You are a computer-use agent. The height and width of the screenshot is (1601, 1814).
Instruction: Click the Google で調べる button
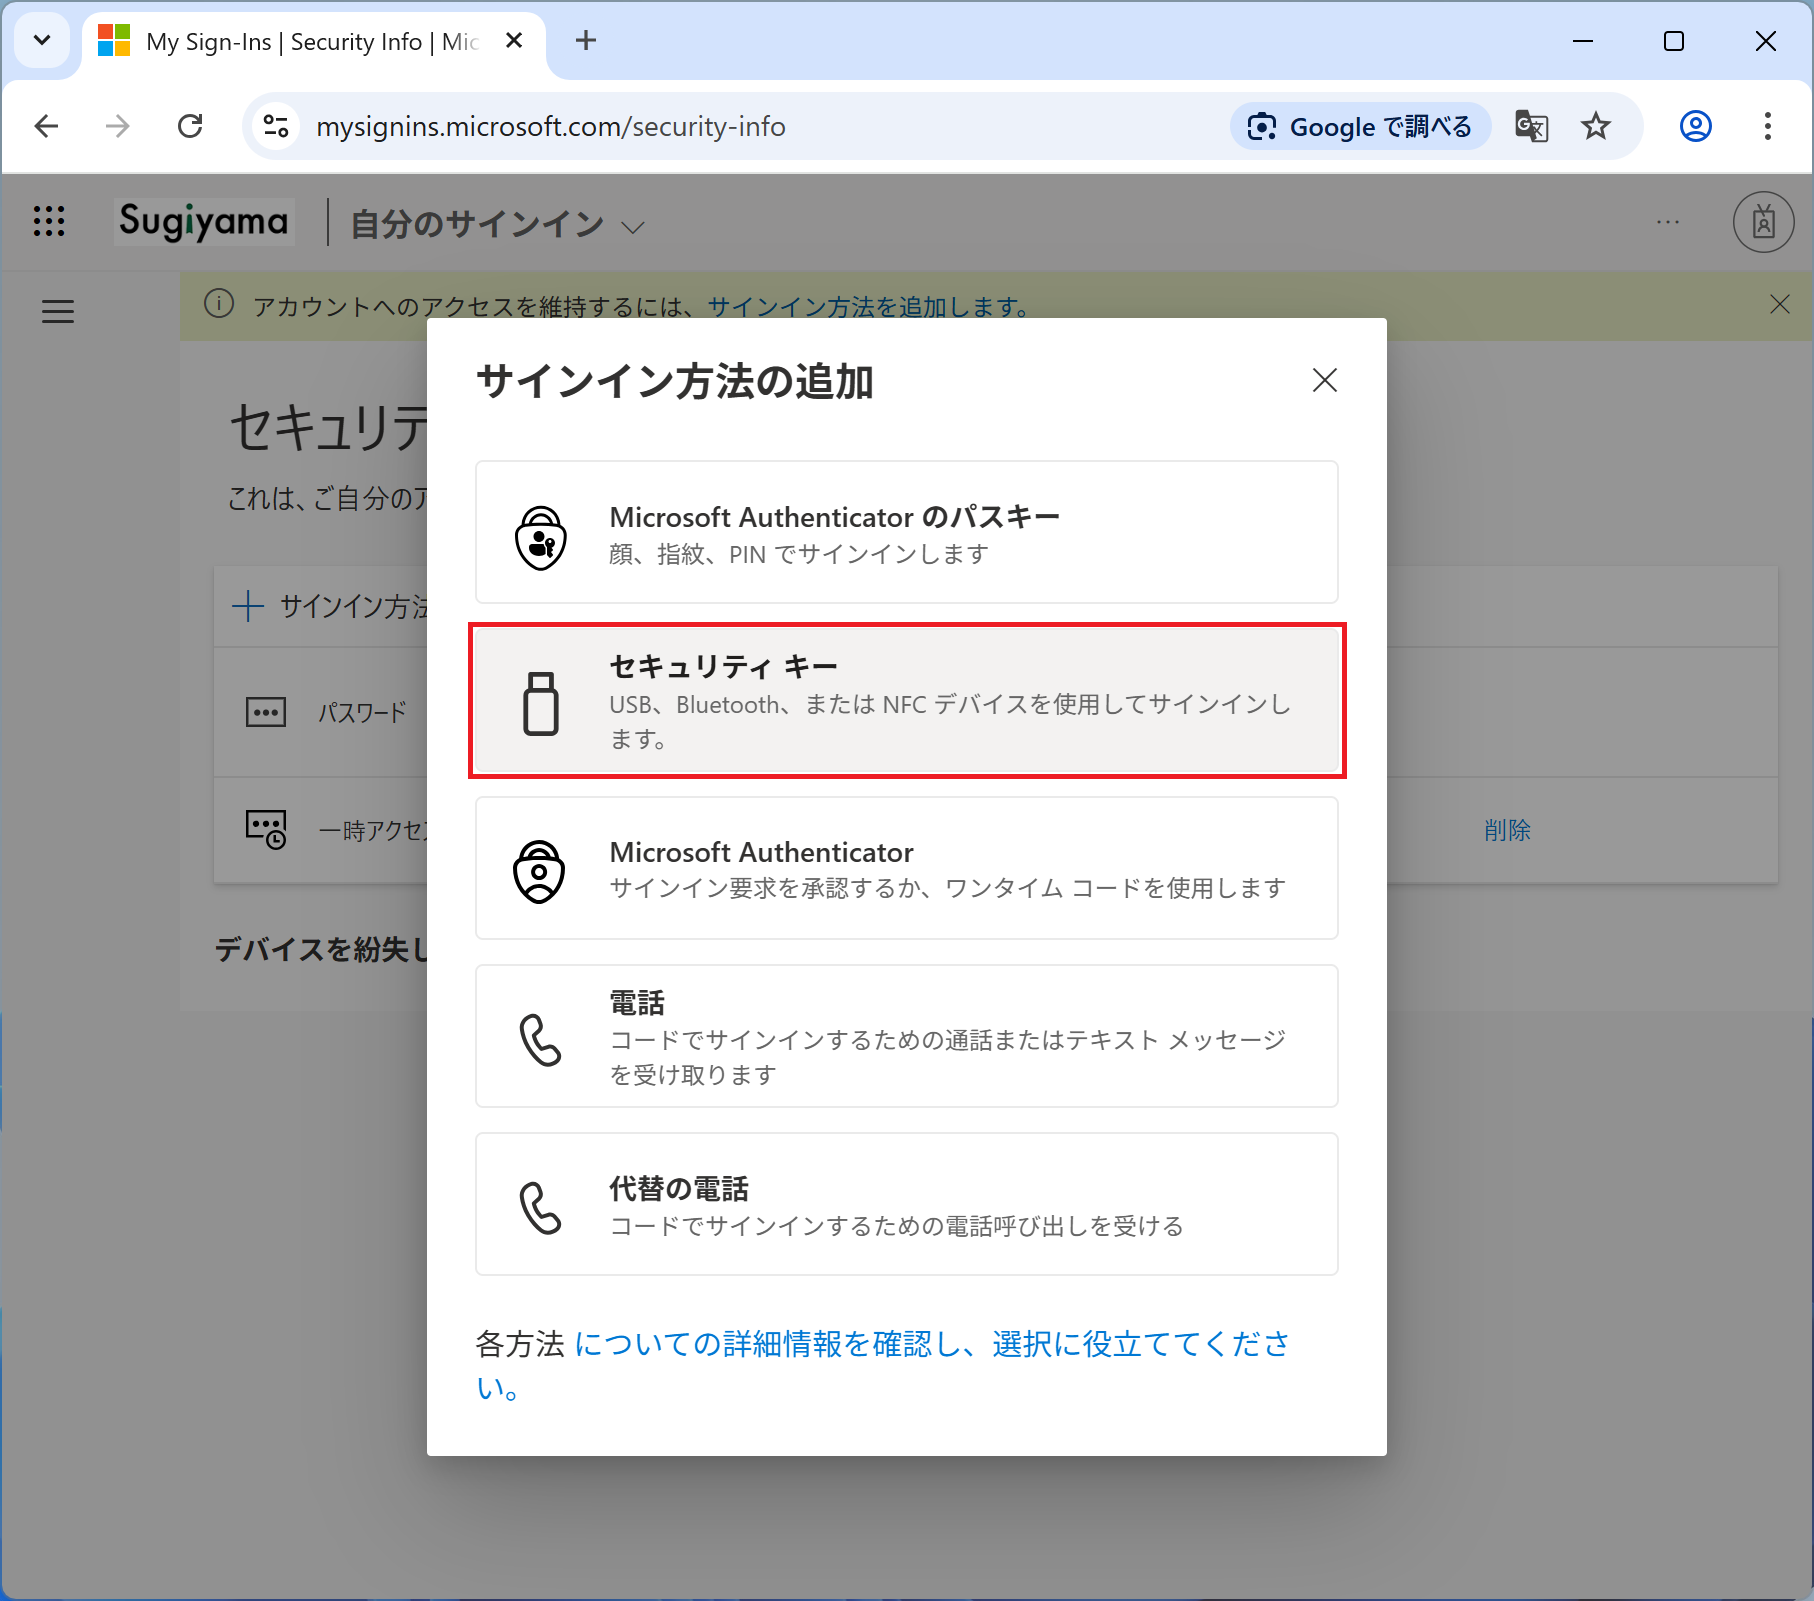click(x=1360, y=127)
